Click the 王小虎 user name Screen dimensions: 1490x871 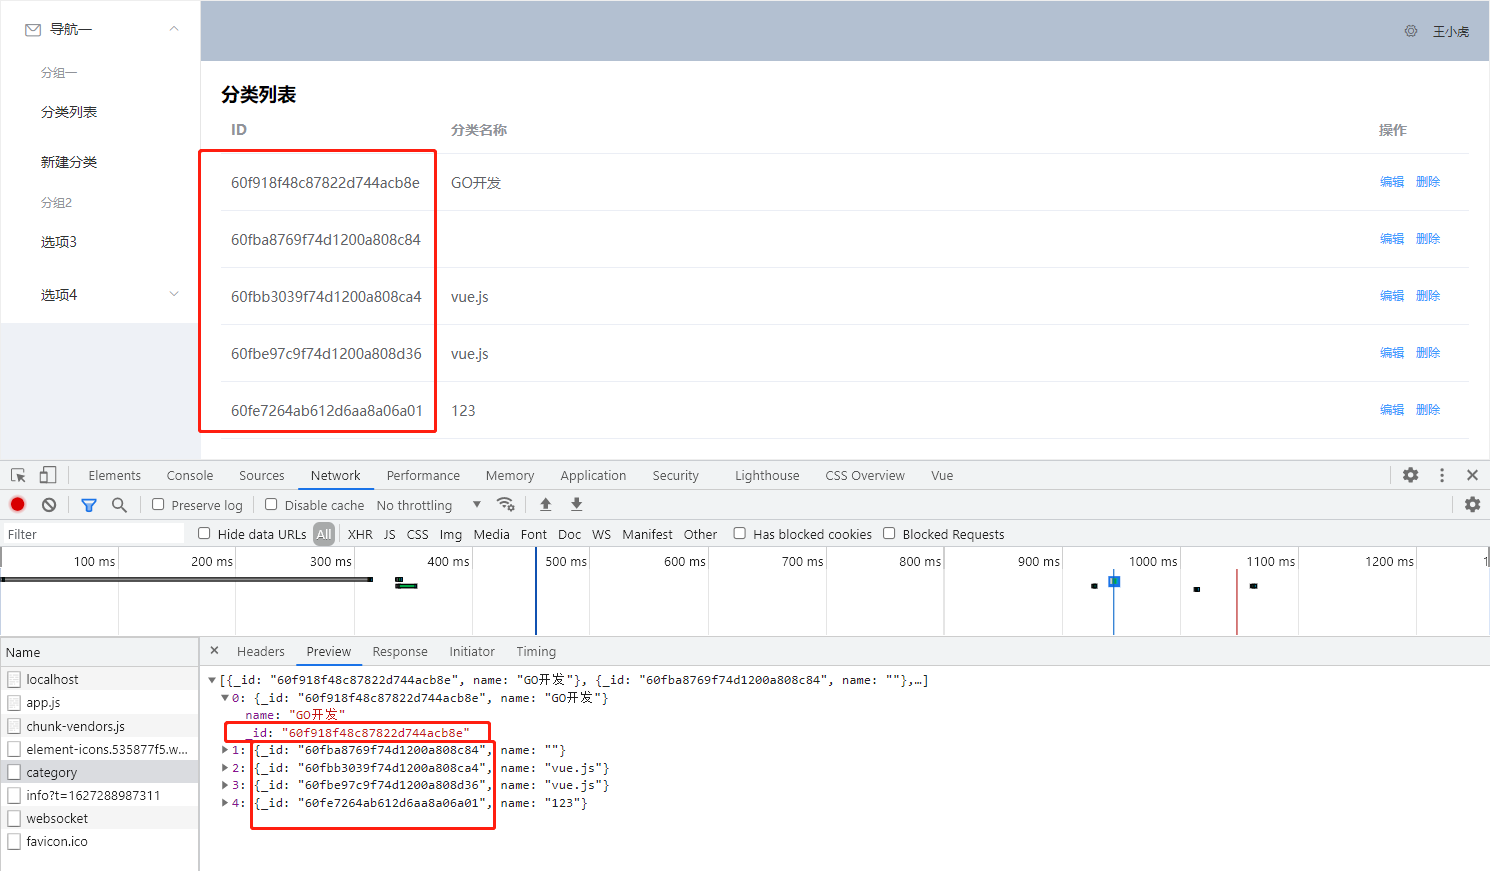pos(1451,32)
